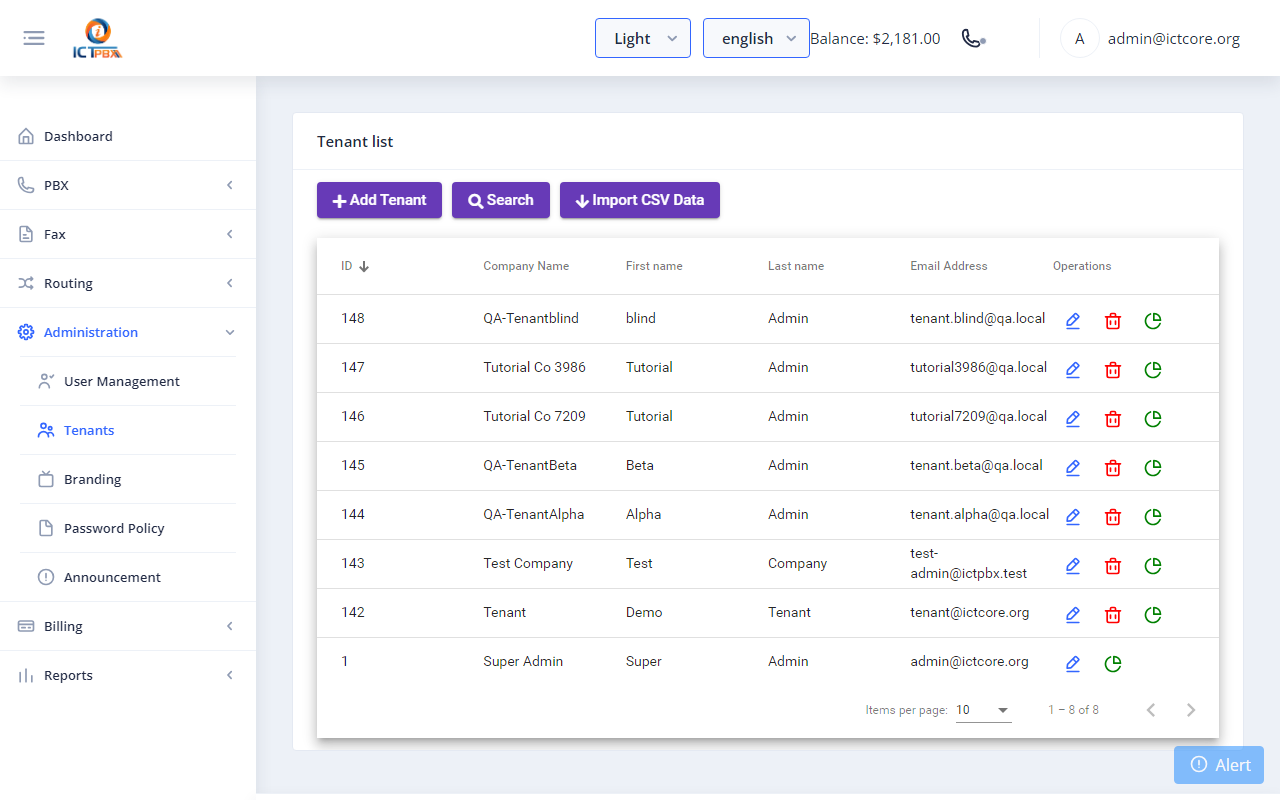1280x800 pixels.
Task: Sort by Company Name column header
Action: [x=526, y=266]
